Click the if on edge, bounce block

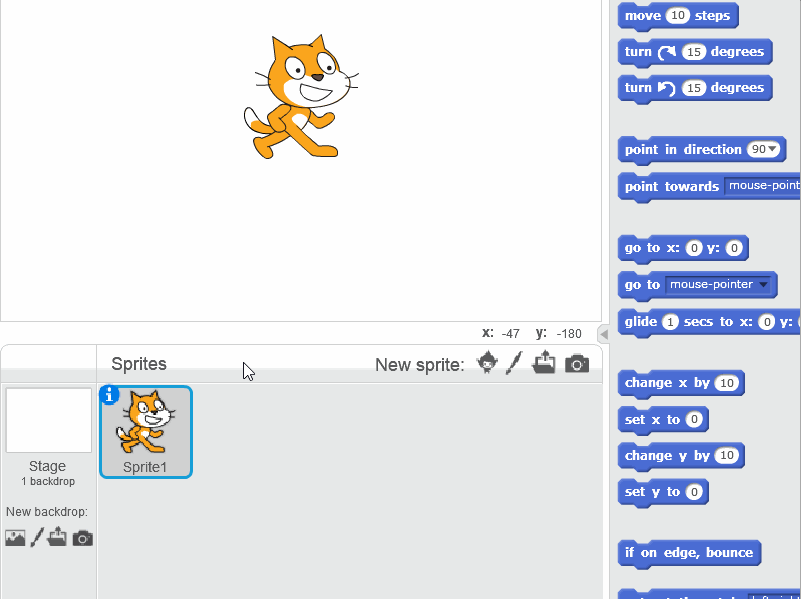(x=689, y=553)
